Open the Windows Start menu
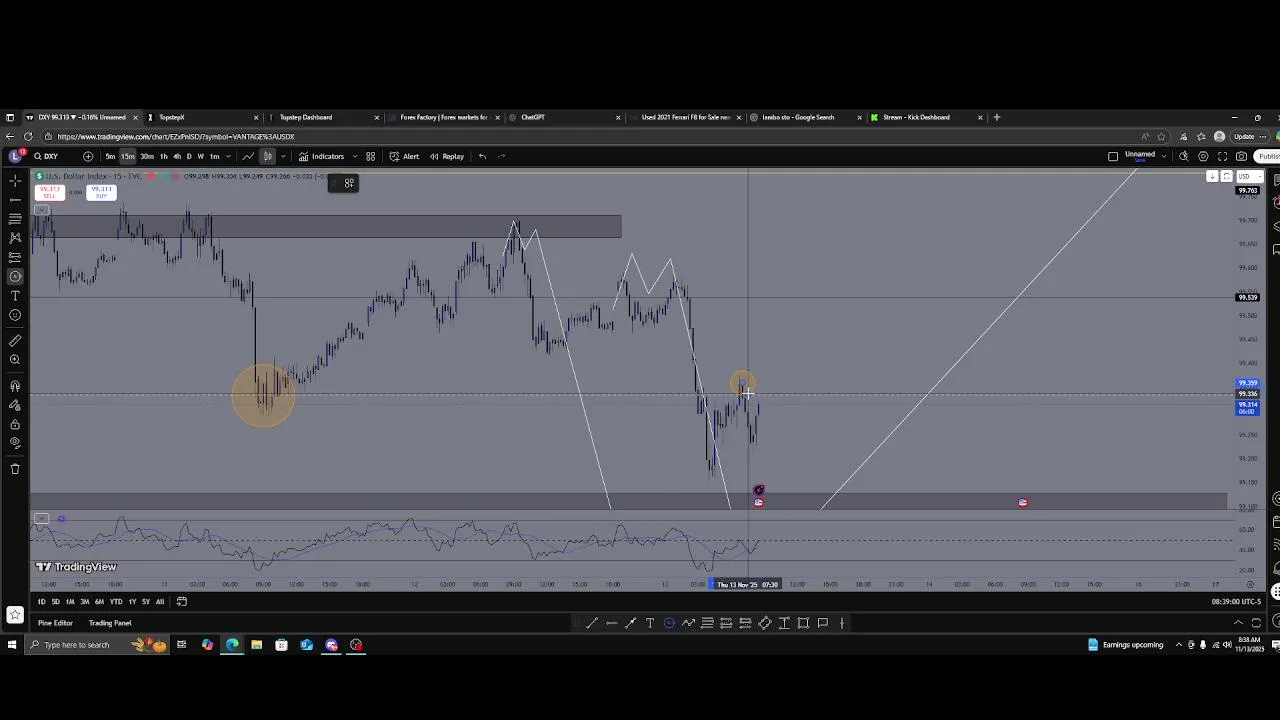Image resolution: width=1280 pixels, height=720 pixels. point(12,645)
